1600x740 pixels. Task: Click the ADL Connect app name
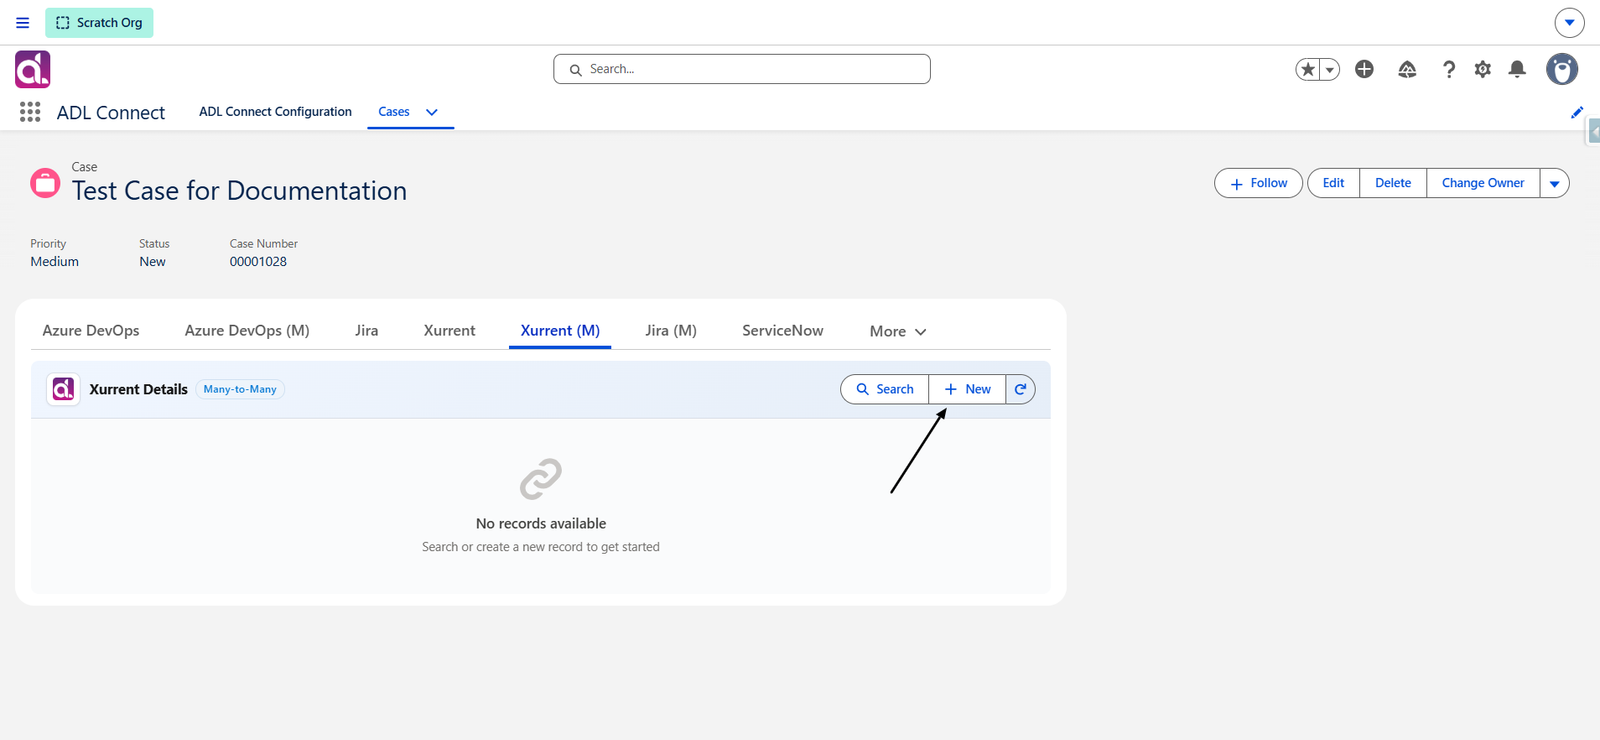(x=111, y=112)
